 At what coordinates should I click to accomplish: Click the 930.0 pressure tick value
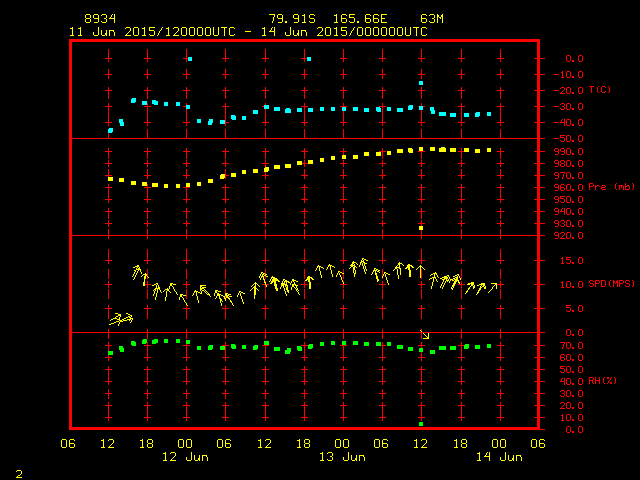pos(569,224)
